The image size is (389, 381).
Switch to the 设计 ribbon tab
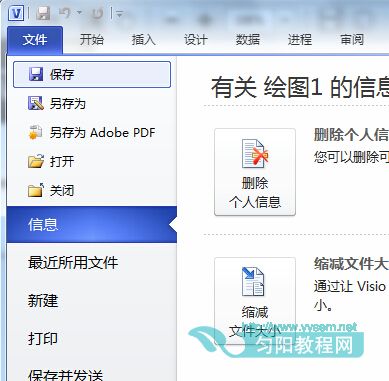click(196, 40)
